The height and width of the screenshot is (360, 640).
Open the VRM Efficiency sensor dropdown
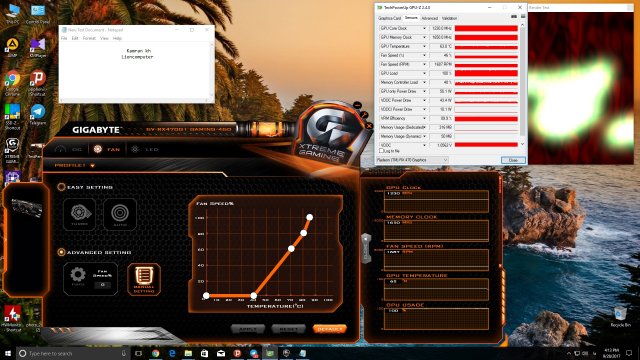click(x=424, y=118)
